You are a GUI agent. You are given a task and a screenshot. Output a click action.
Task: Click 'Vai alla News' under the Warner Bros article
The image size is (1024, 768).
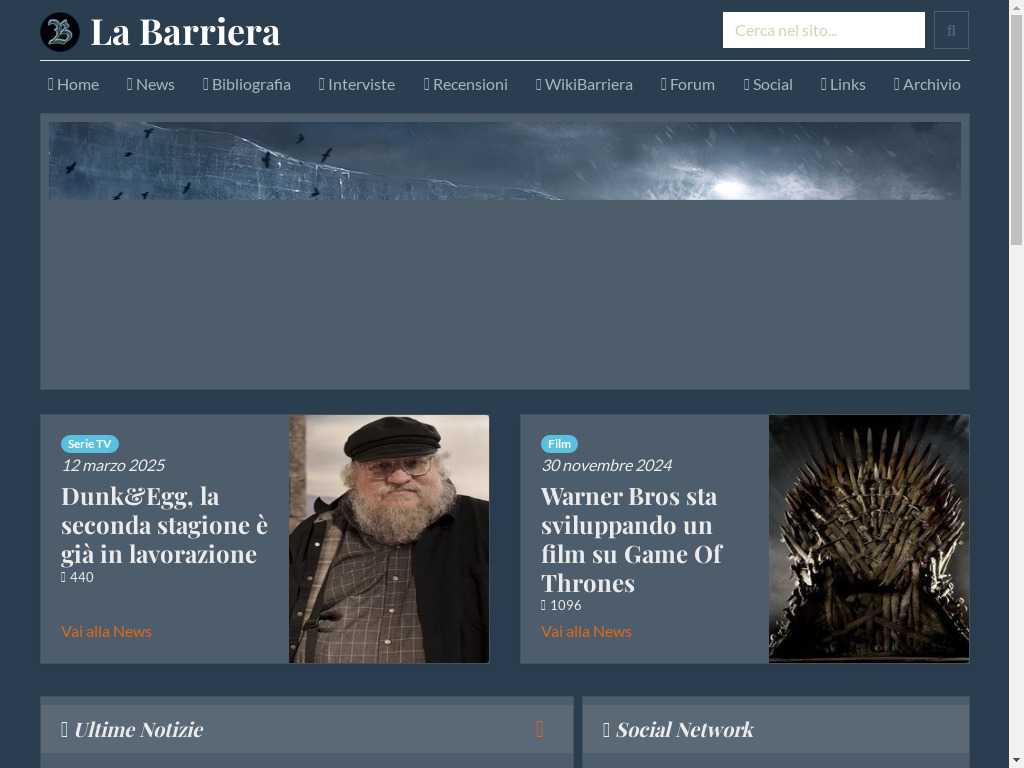point(586,632)
